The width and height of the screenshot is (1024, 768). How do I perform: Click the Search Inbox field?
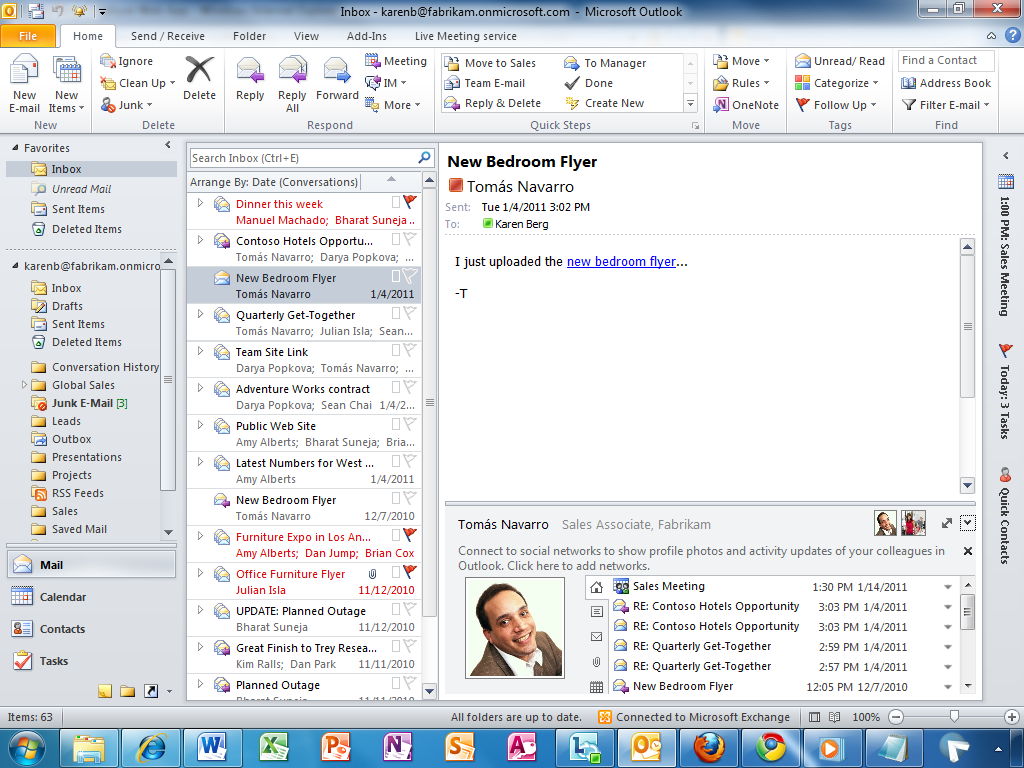pos(304,158)
